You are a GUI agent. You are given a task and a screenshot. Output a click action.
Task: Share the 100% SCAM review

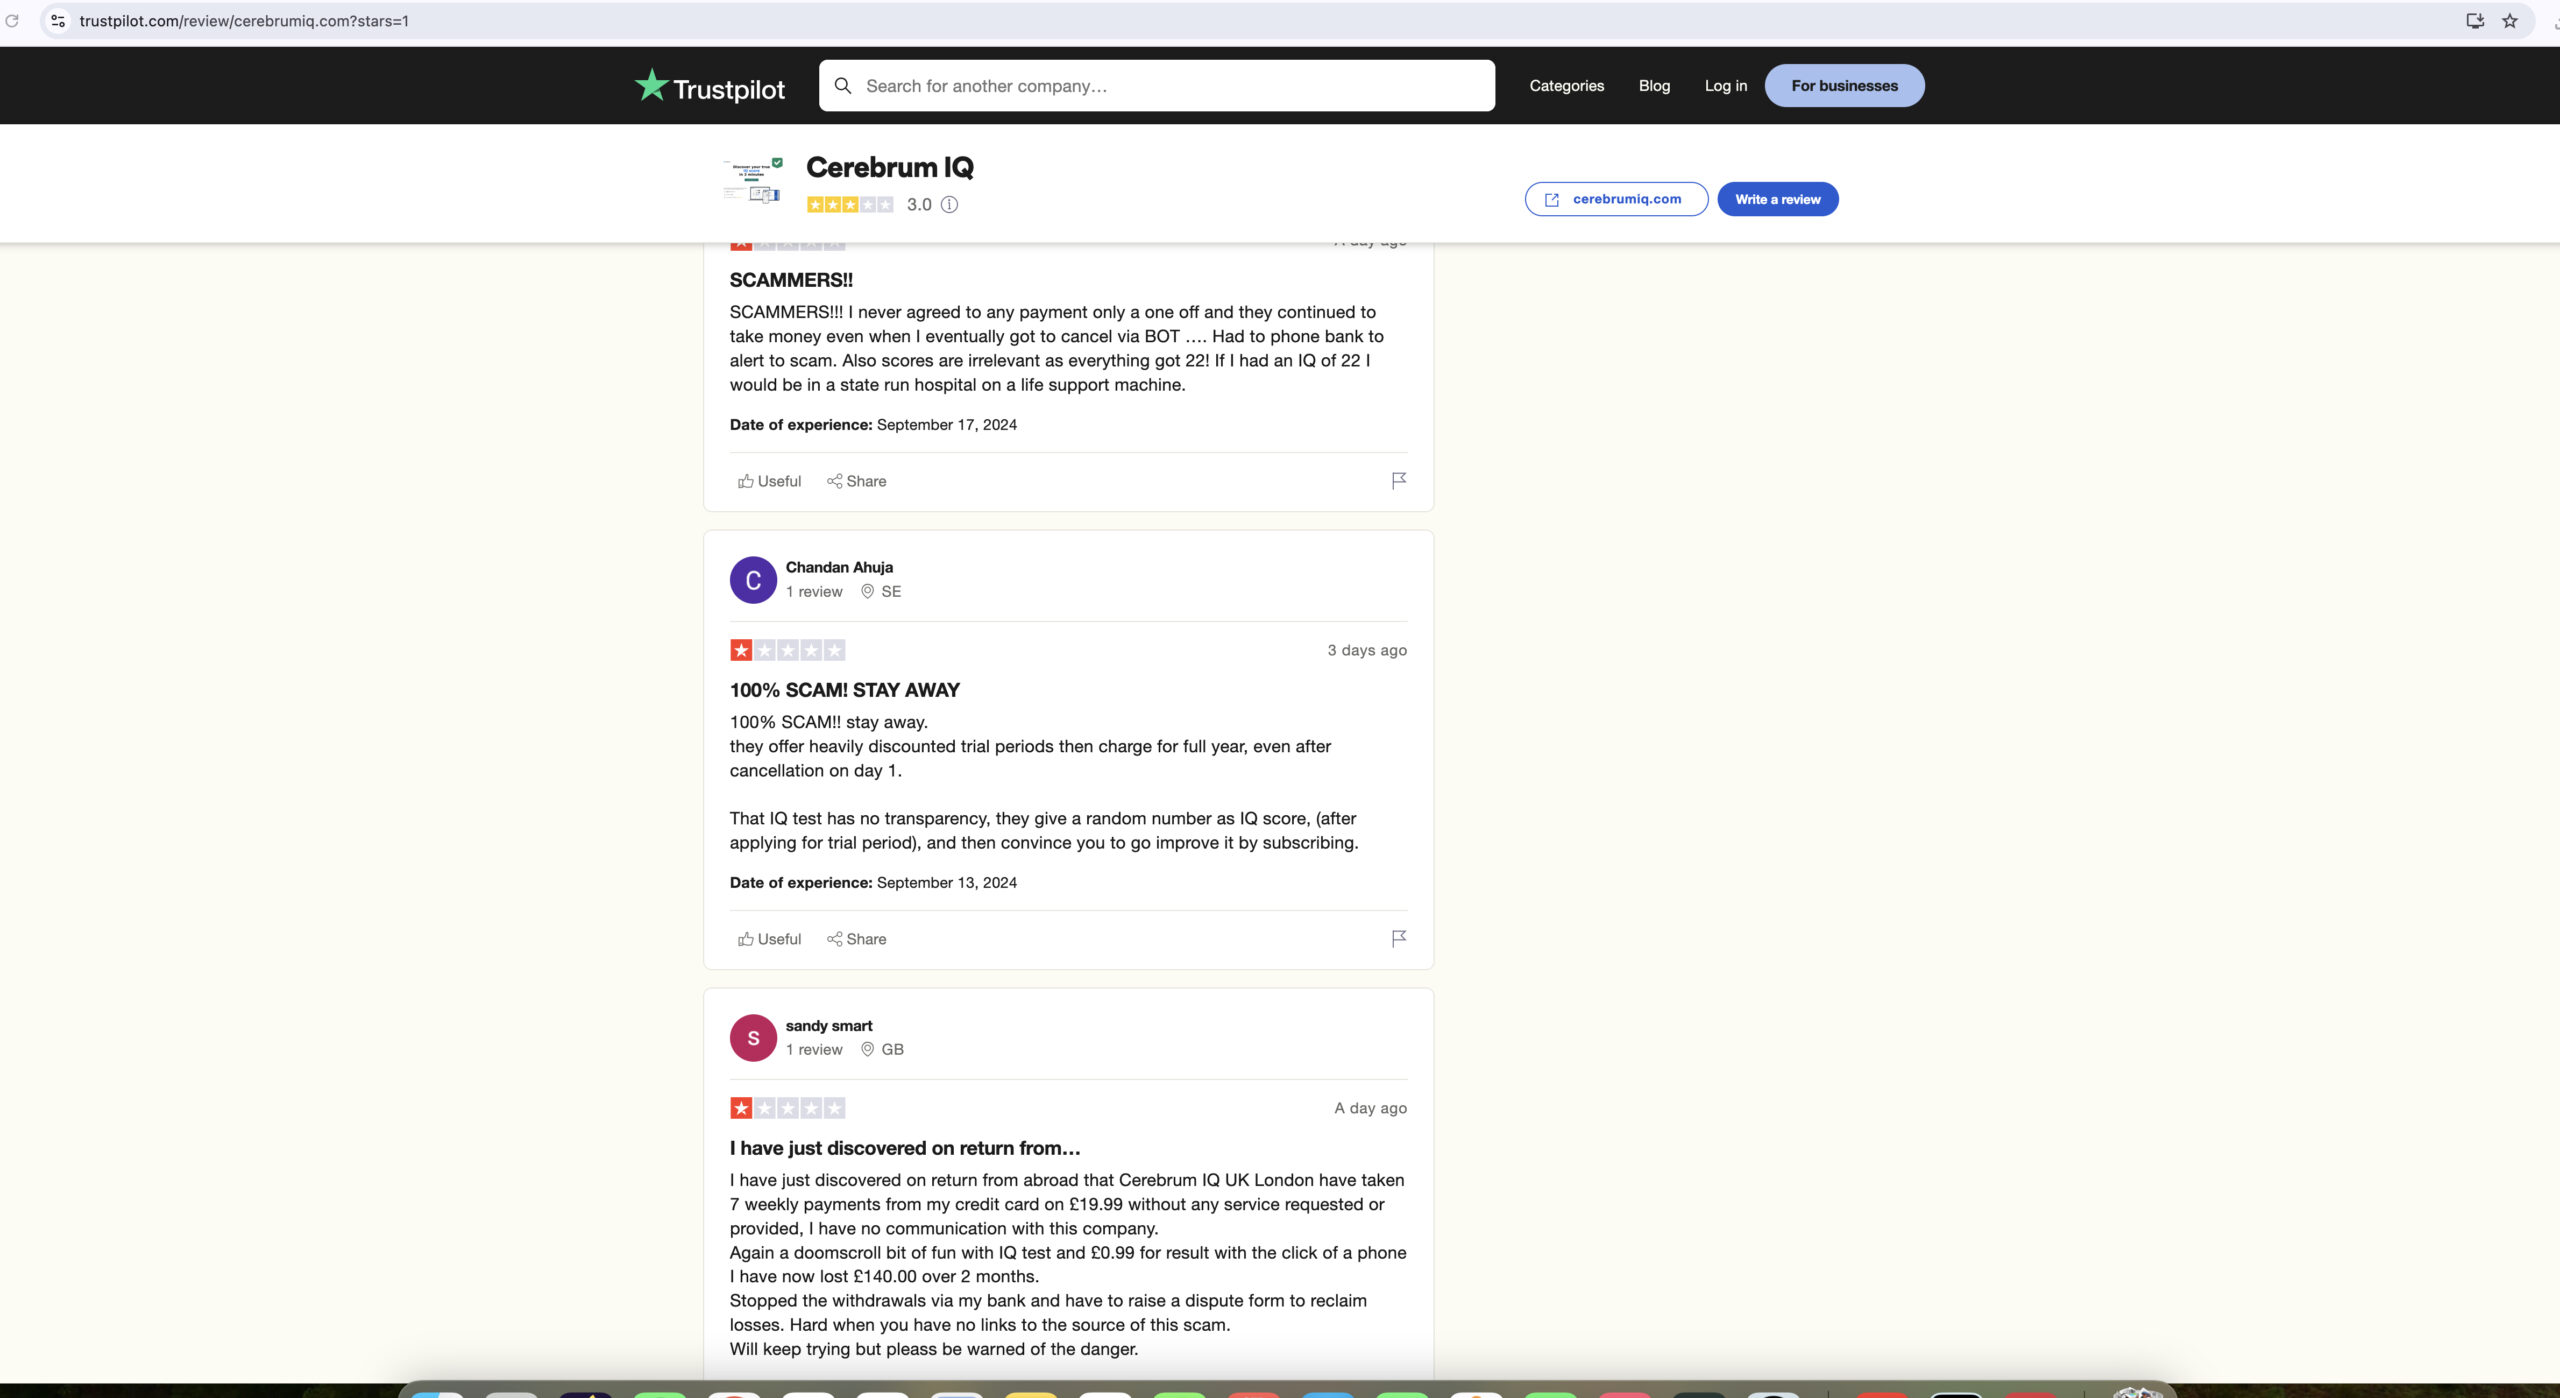pyautogui.click(x=856, y=940)
